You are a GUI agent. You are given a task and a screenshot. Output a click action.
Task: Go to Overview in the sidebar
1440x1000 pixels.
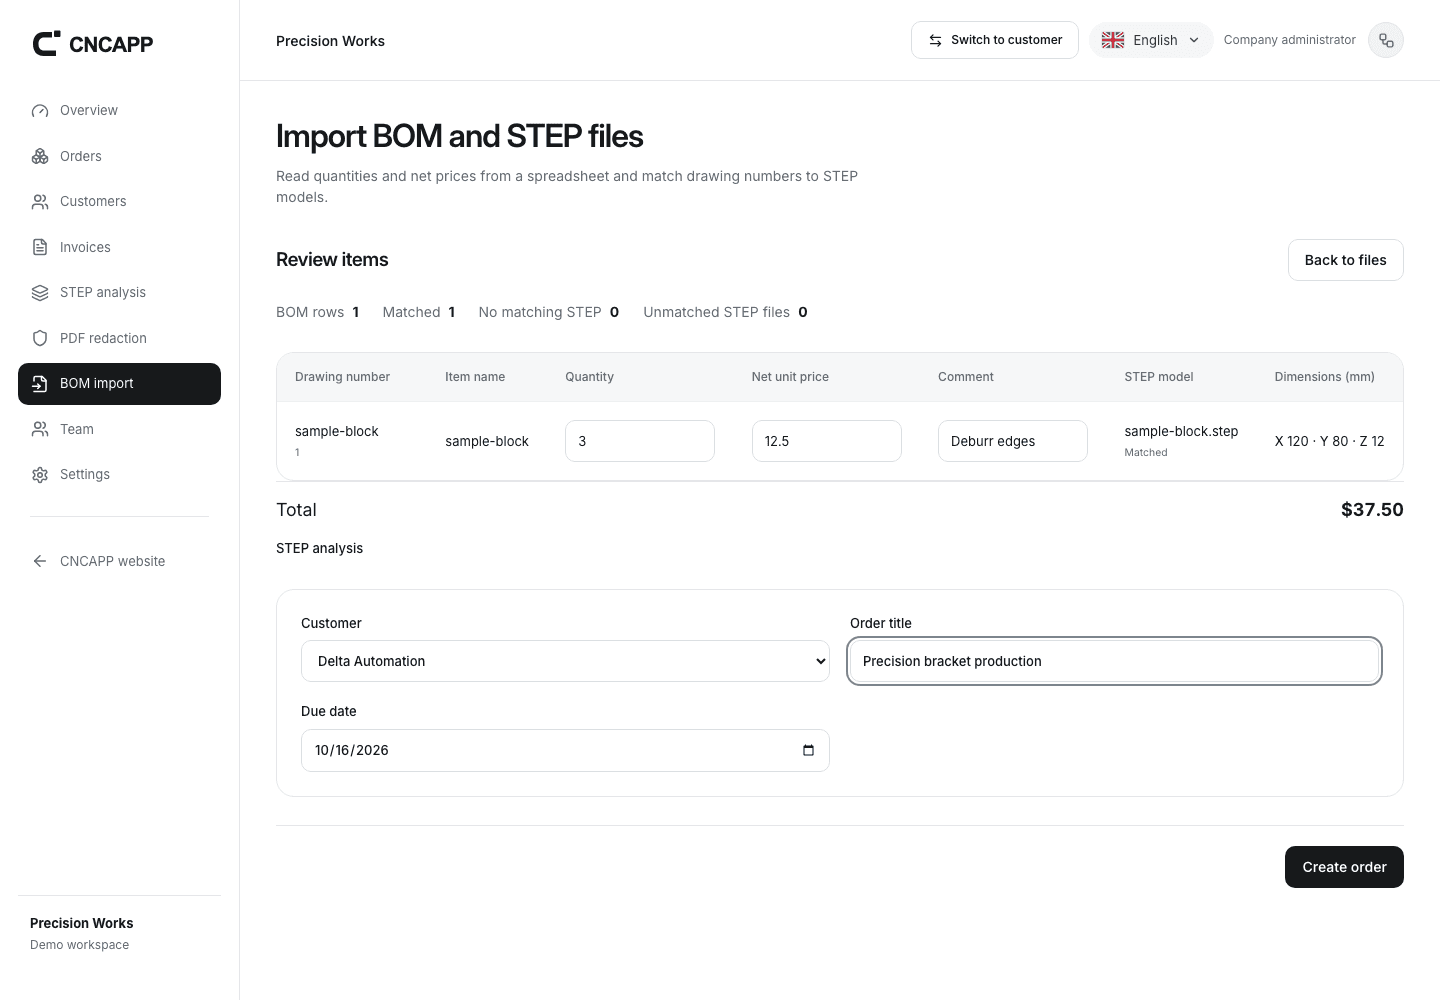(119, 111)
